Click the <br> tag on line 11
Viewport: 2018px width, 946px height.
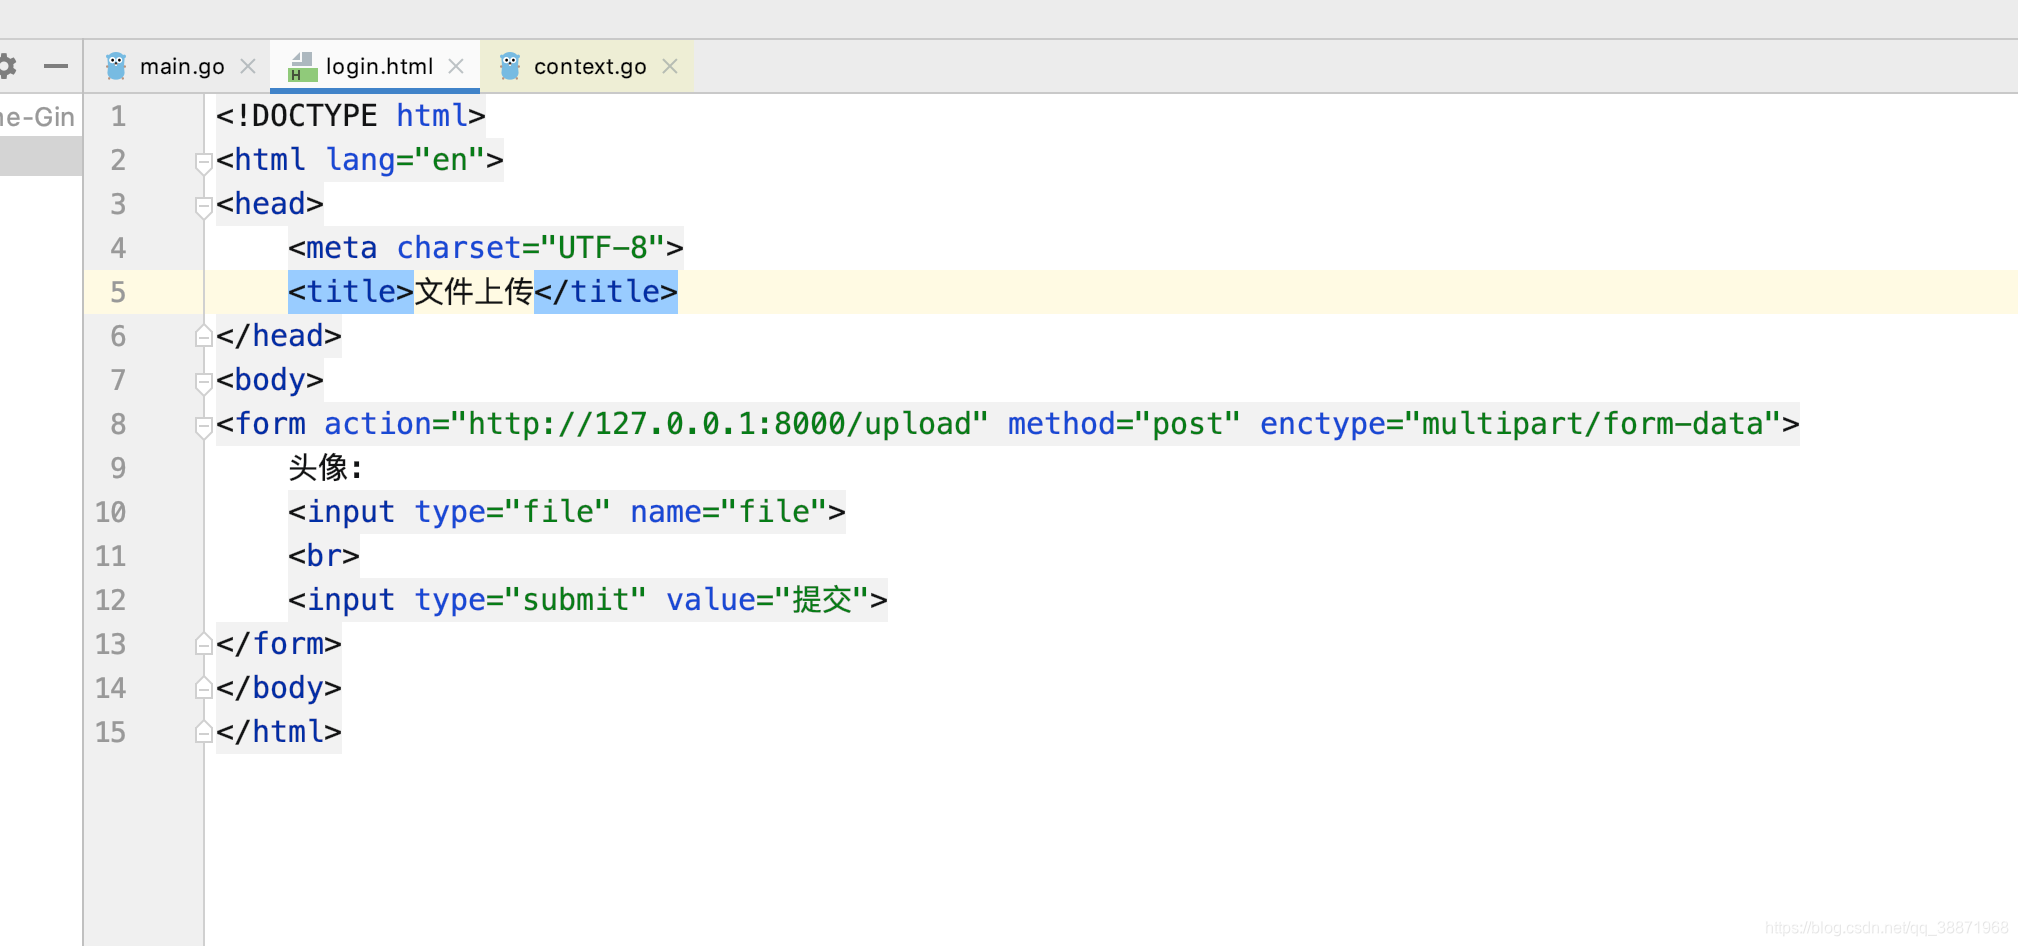point(324,556)
